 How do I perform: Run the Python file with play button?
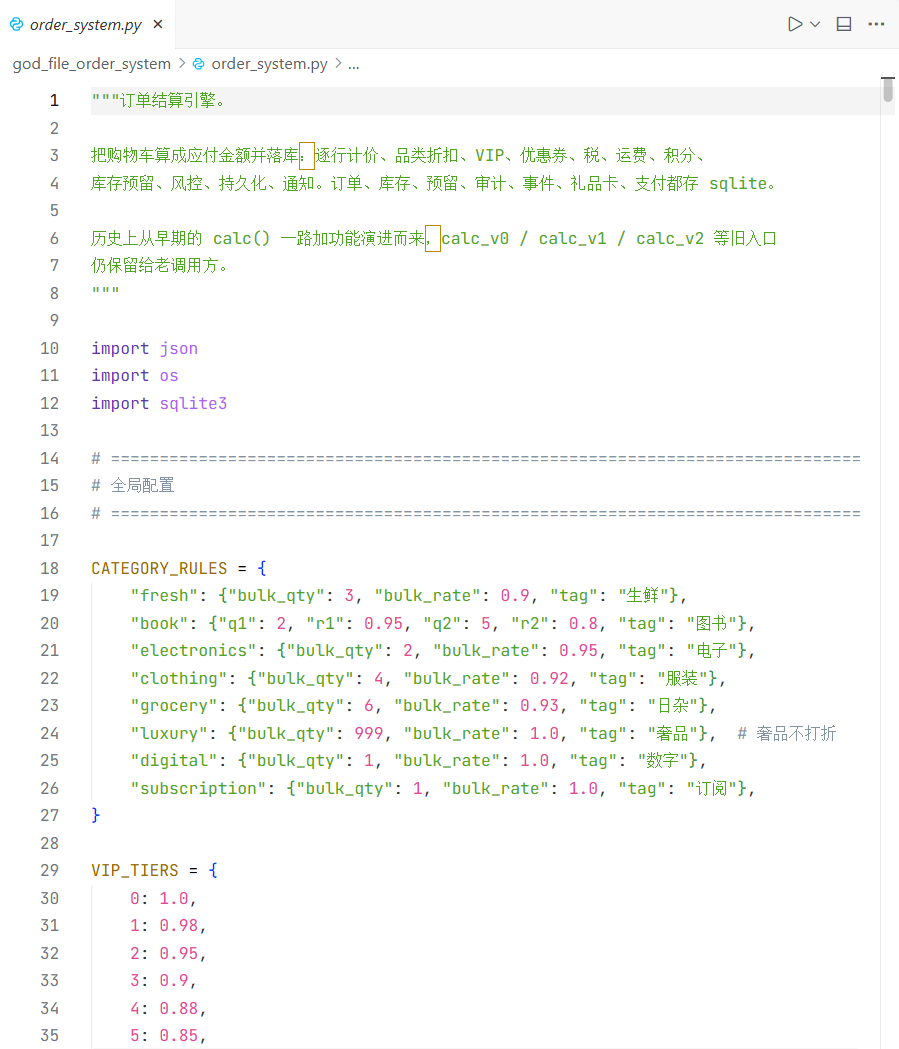pyautogui.click(x=795, y=25)
